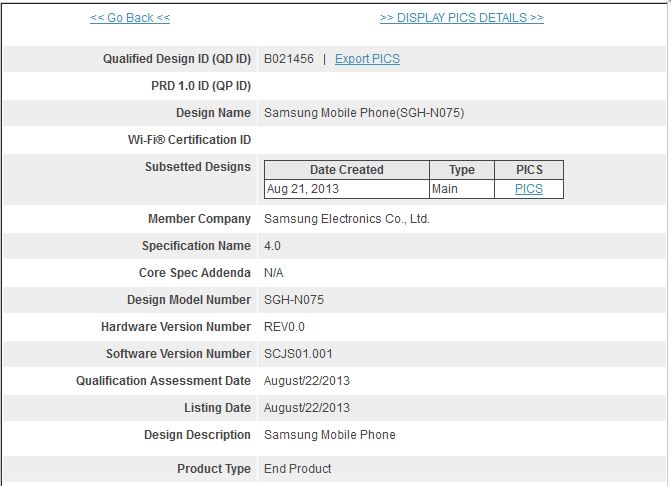Open the PICS link in the Main row

click(528, 189)
